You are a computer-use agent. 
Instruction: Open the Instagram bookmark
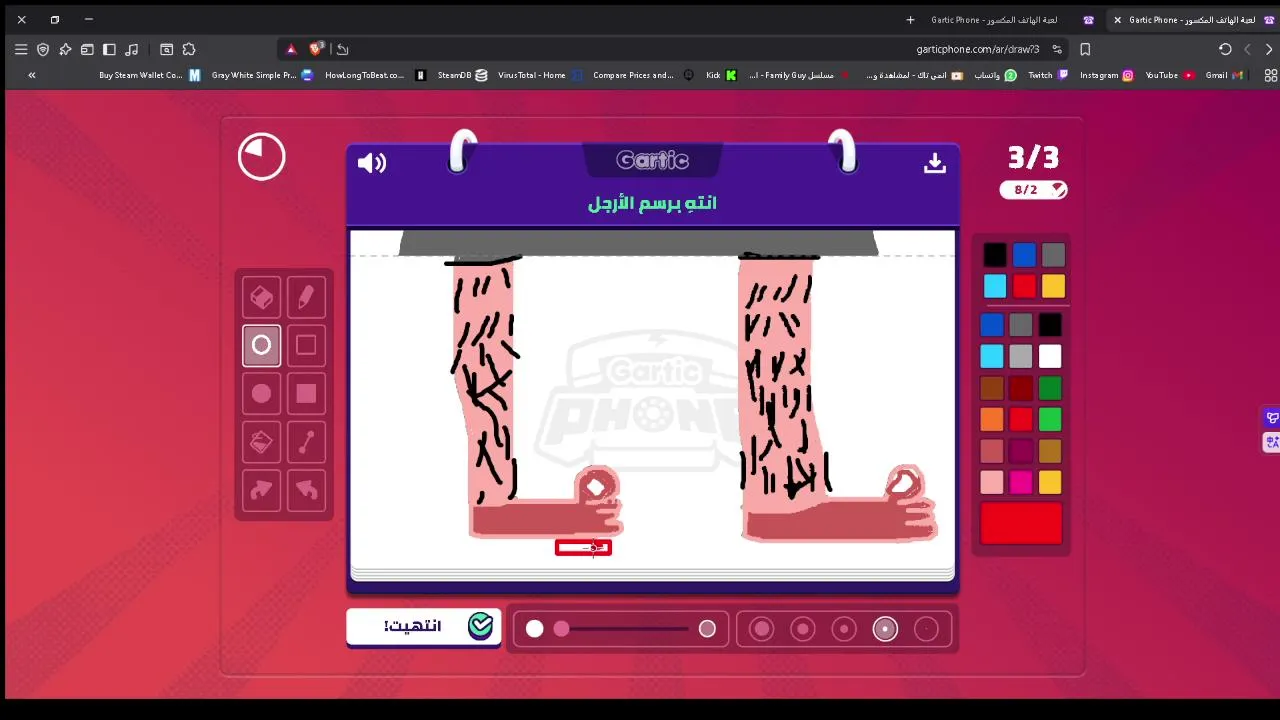(1106, 75)
